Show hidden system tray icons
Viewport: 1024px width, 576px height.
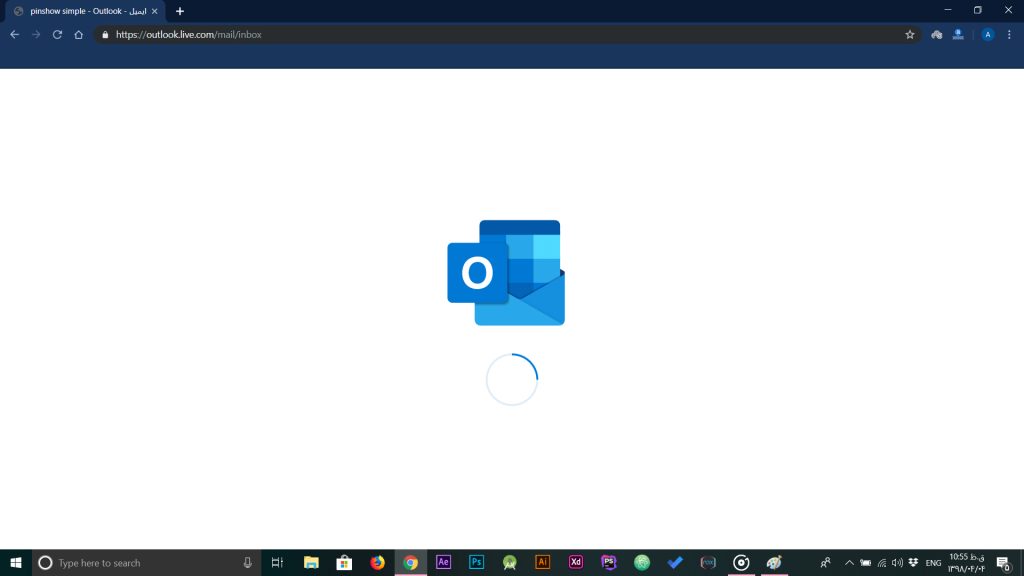(x=849, y=562)
